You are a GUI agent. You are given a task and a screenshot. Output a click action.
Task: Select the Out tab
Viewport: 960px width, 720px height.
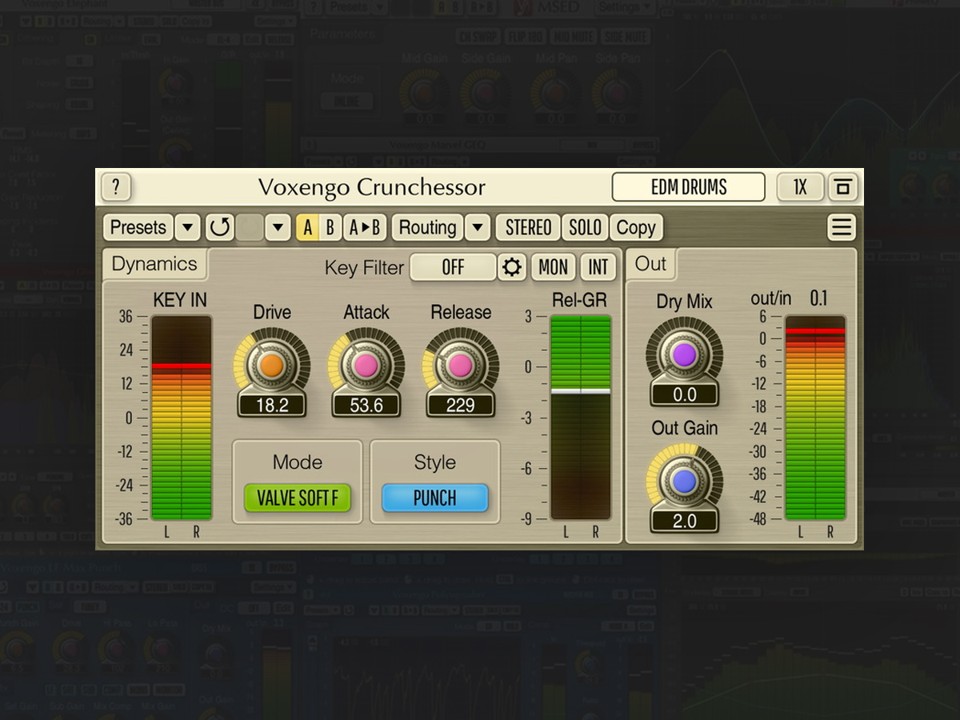[x=650, y=264]
